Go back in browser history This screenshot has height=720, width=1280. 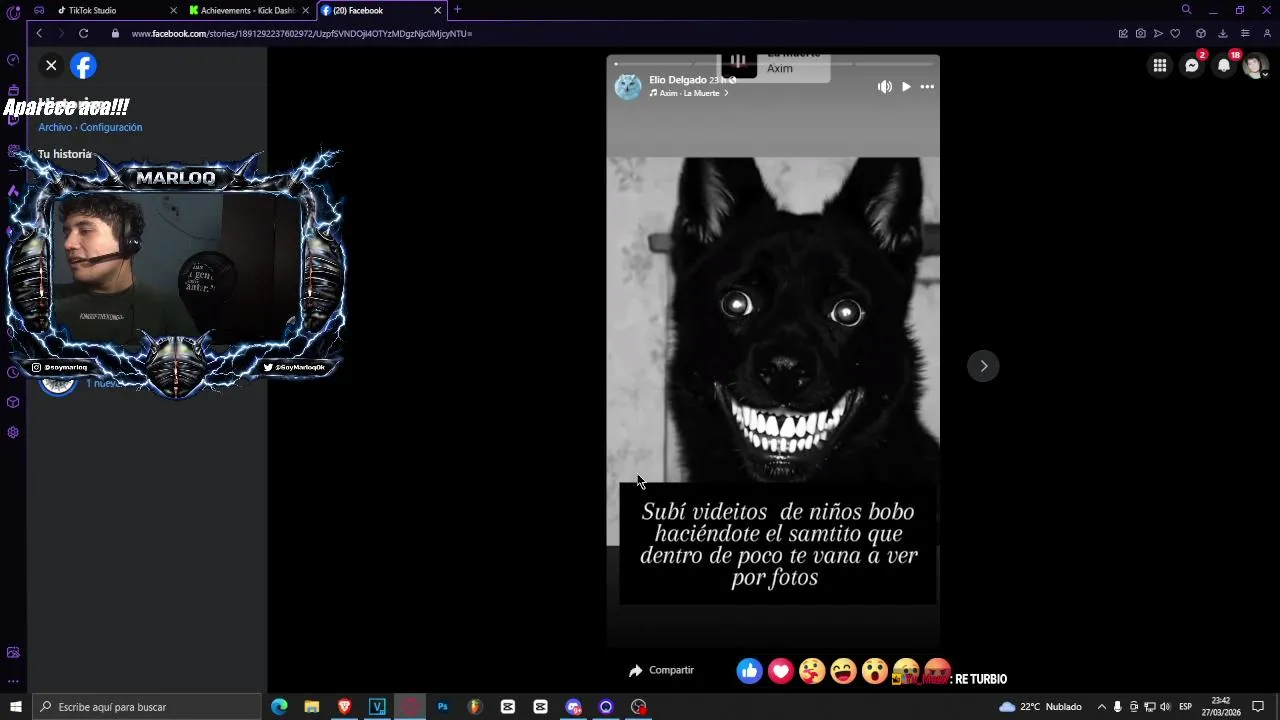click(x=39, y=33)
